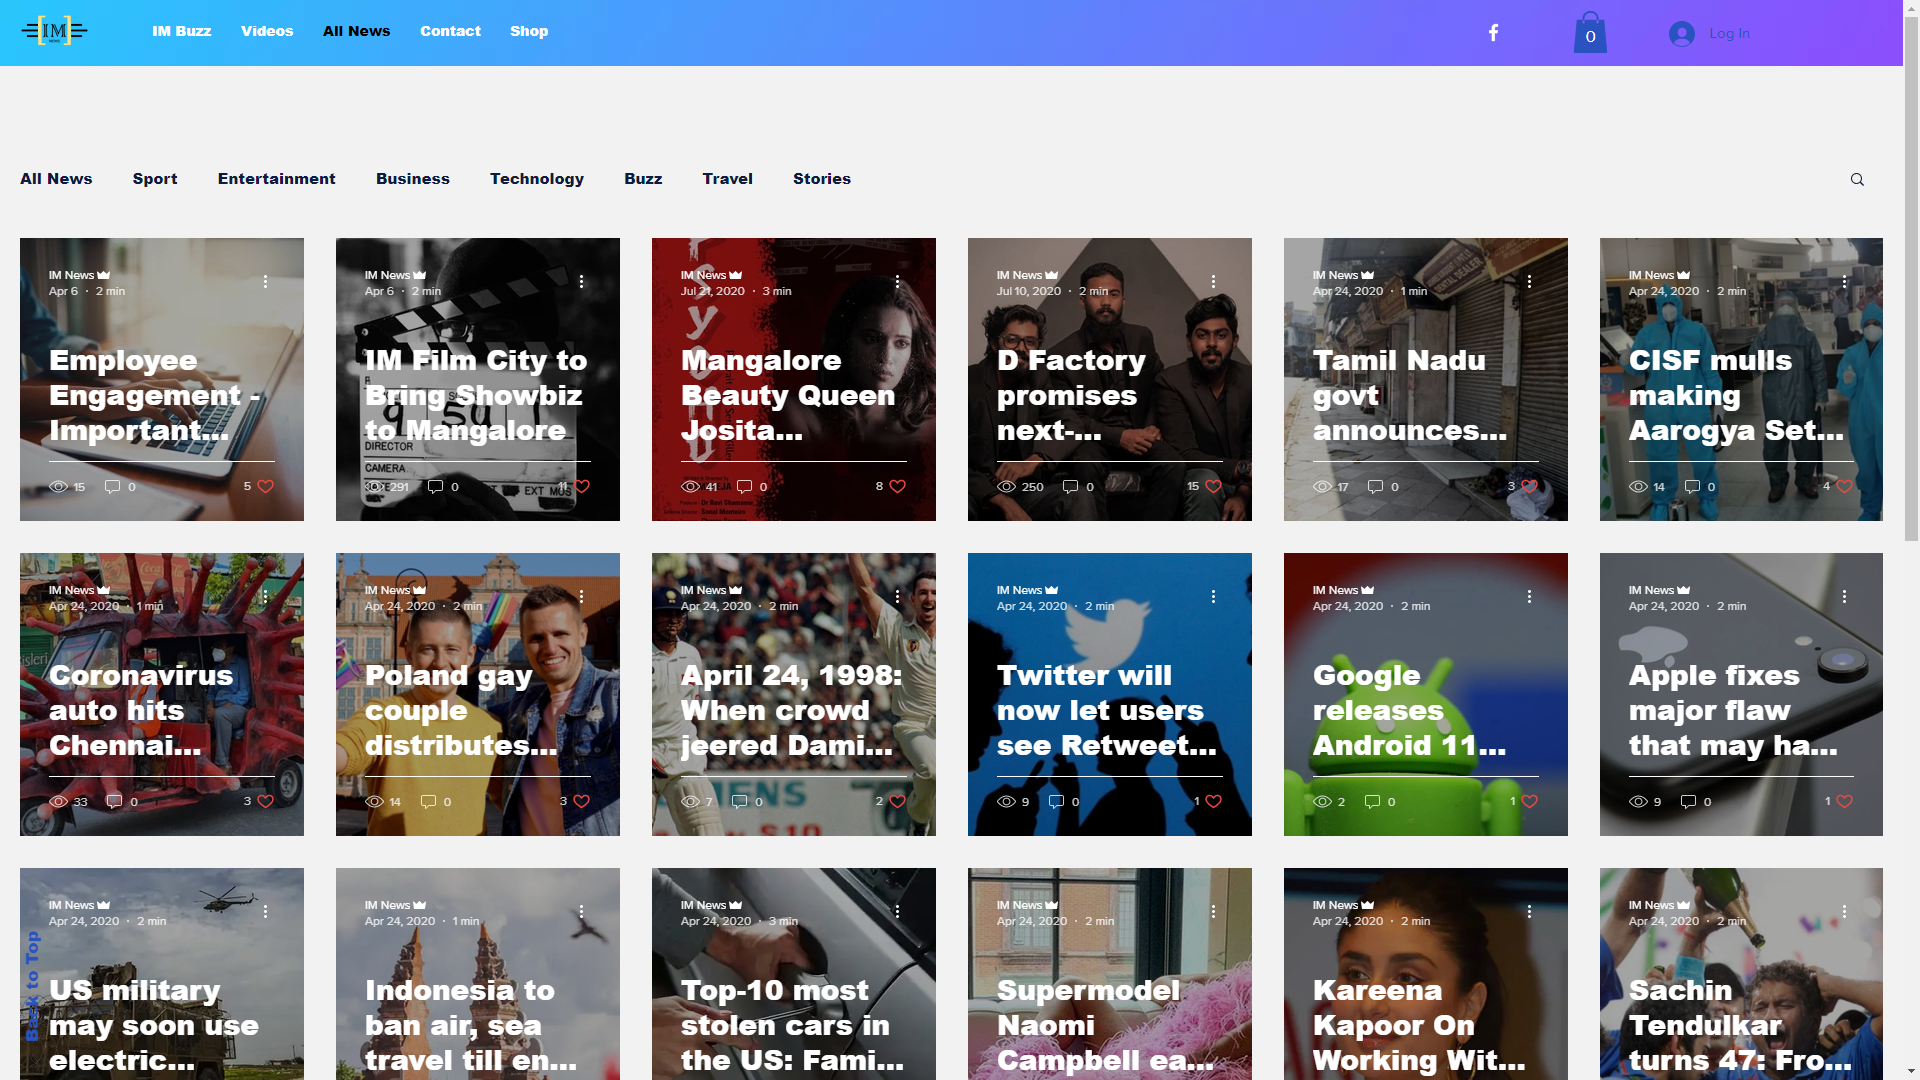Screen dimensions: 1920x1080
Task: Click the user avatar icon beside Log In
Action: coord(1682,33)
